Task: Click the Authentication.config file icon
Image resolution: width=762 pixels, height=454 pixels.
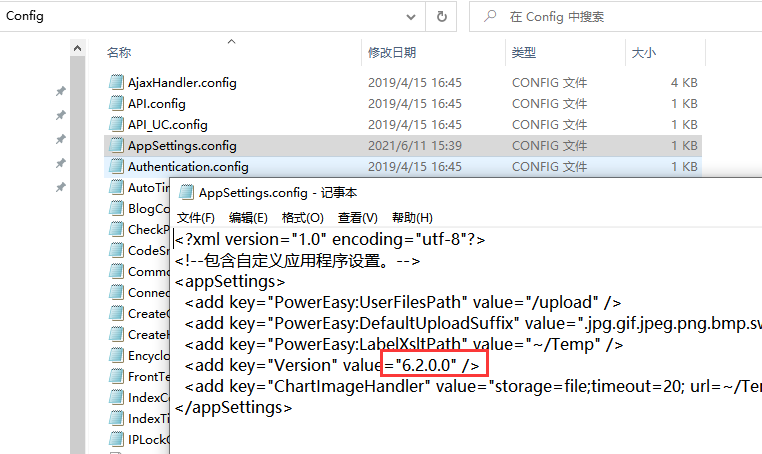Action: pos(116,166)
